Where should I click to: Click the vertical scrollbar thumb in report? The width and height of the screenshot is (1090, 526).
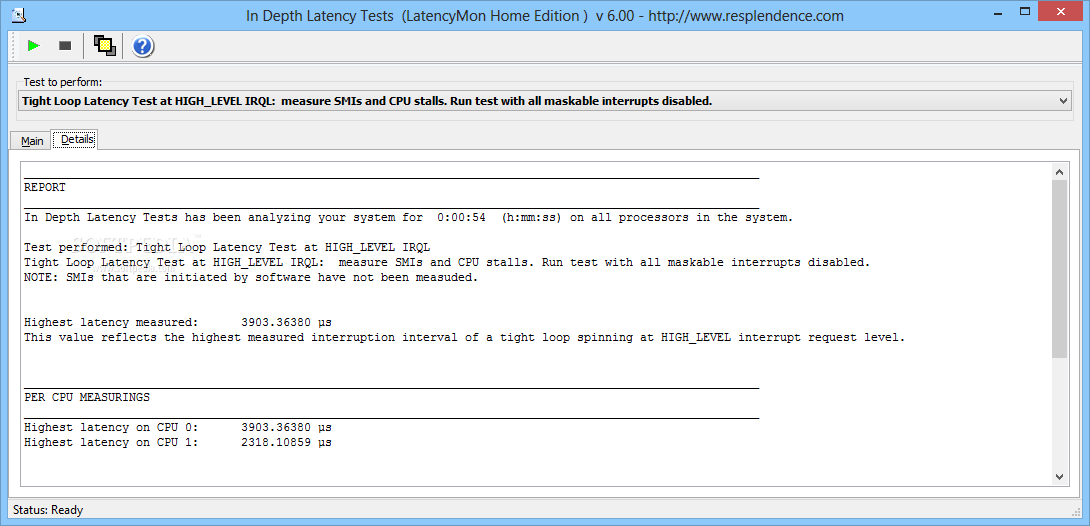pyautogui.click(x=1059, y=270)
